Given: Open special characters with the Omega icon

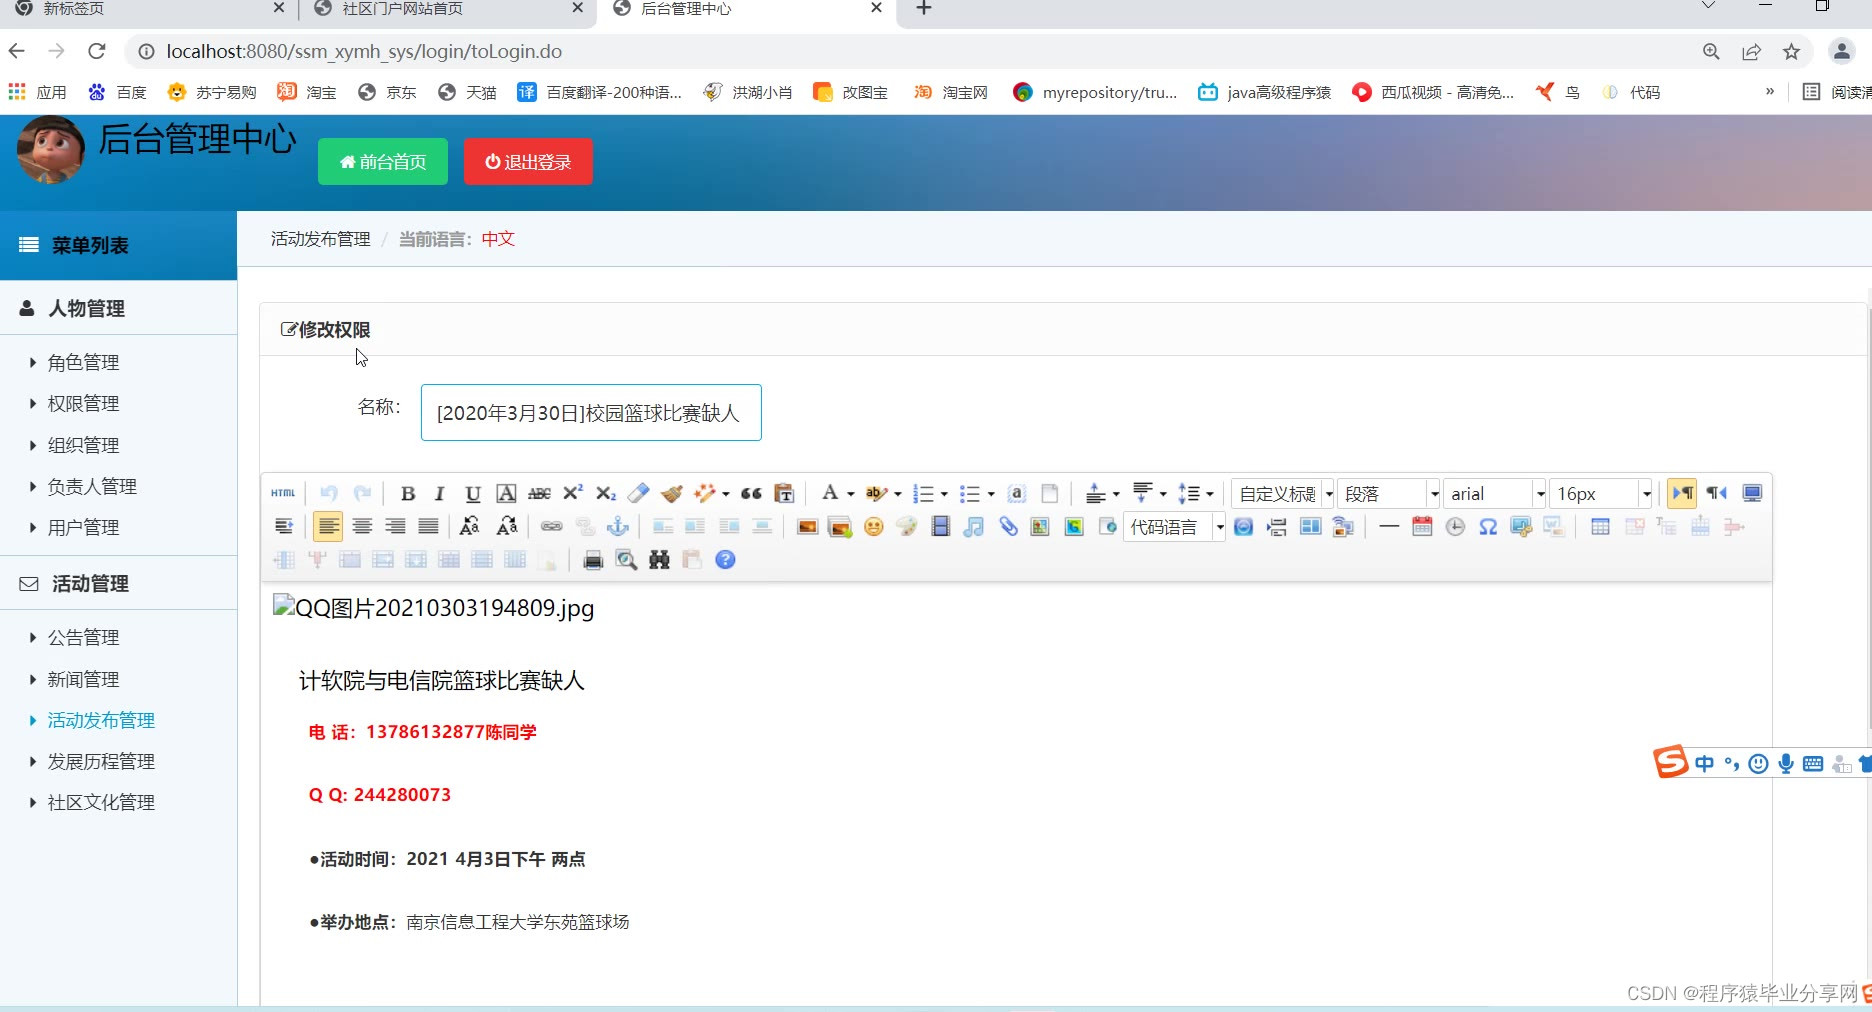Looking at the screenshot, I should pyautogui.click(x=1488, y=526).
